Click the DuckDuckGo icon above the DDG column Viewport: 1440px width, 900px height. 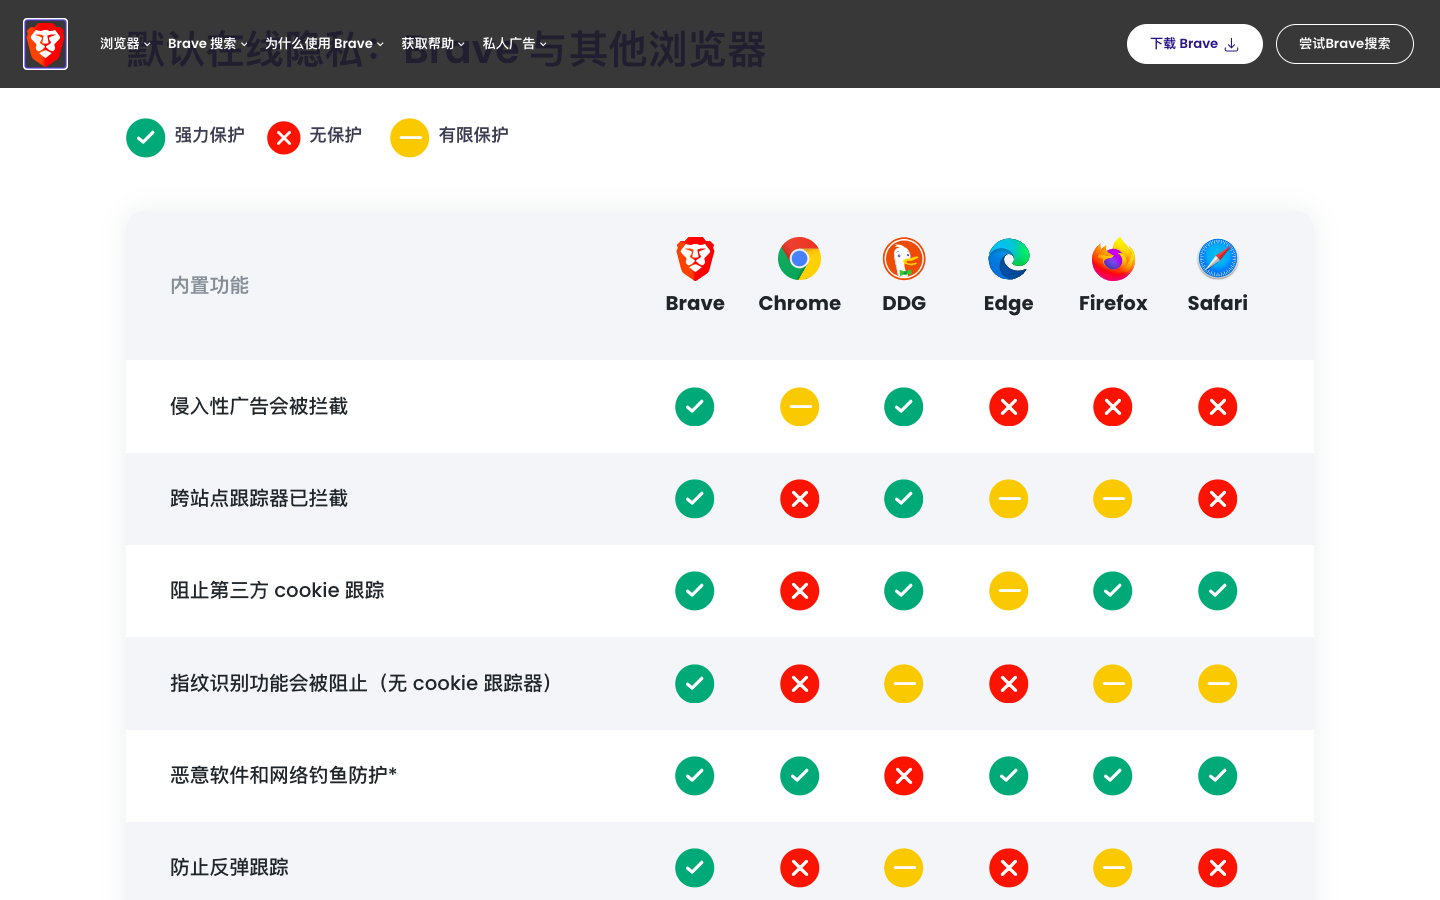904,258
